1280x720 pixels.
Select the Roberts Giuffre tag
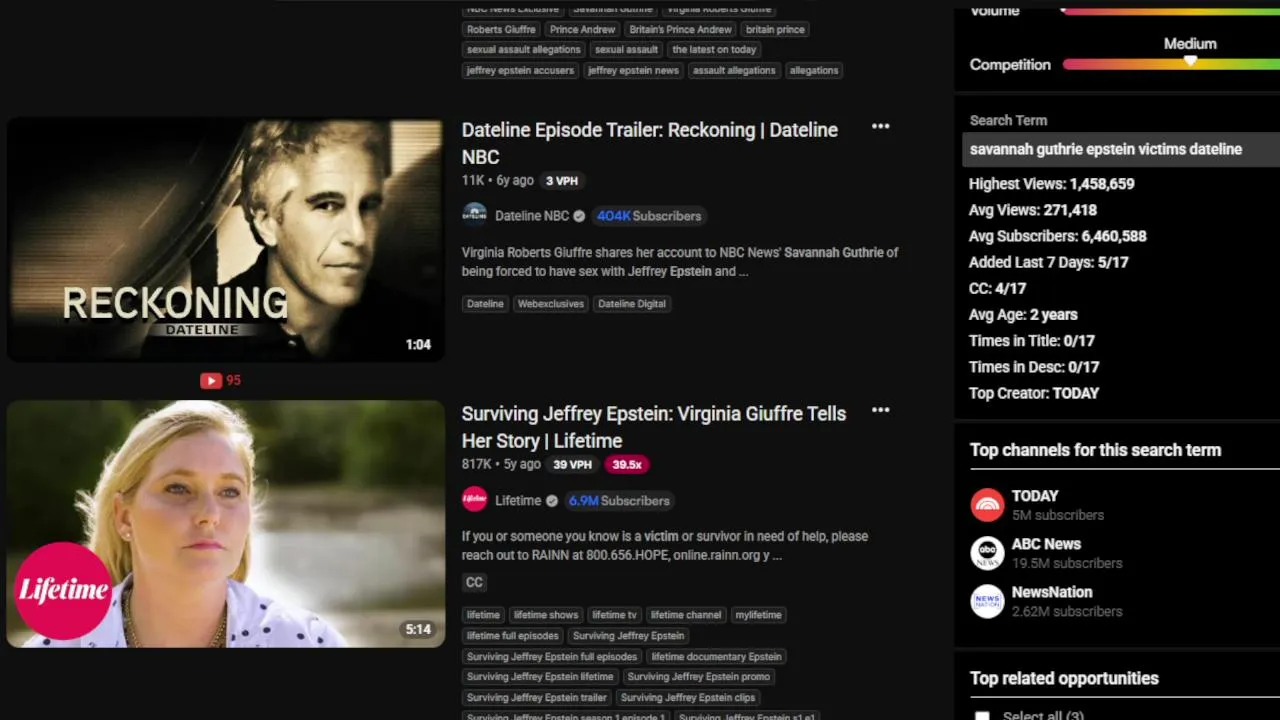coord(501,30)
